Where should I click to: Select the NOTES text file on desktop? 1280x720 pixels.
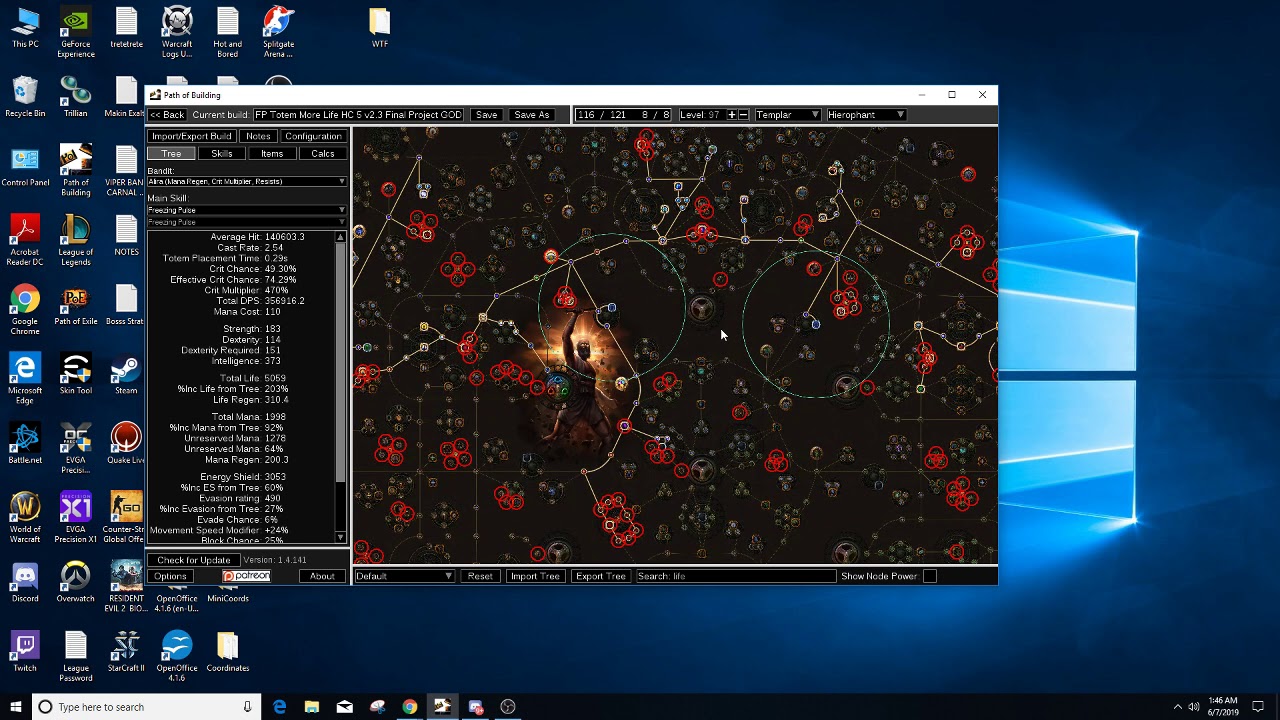click(126, 235)
